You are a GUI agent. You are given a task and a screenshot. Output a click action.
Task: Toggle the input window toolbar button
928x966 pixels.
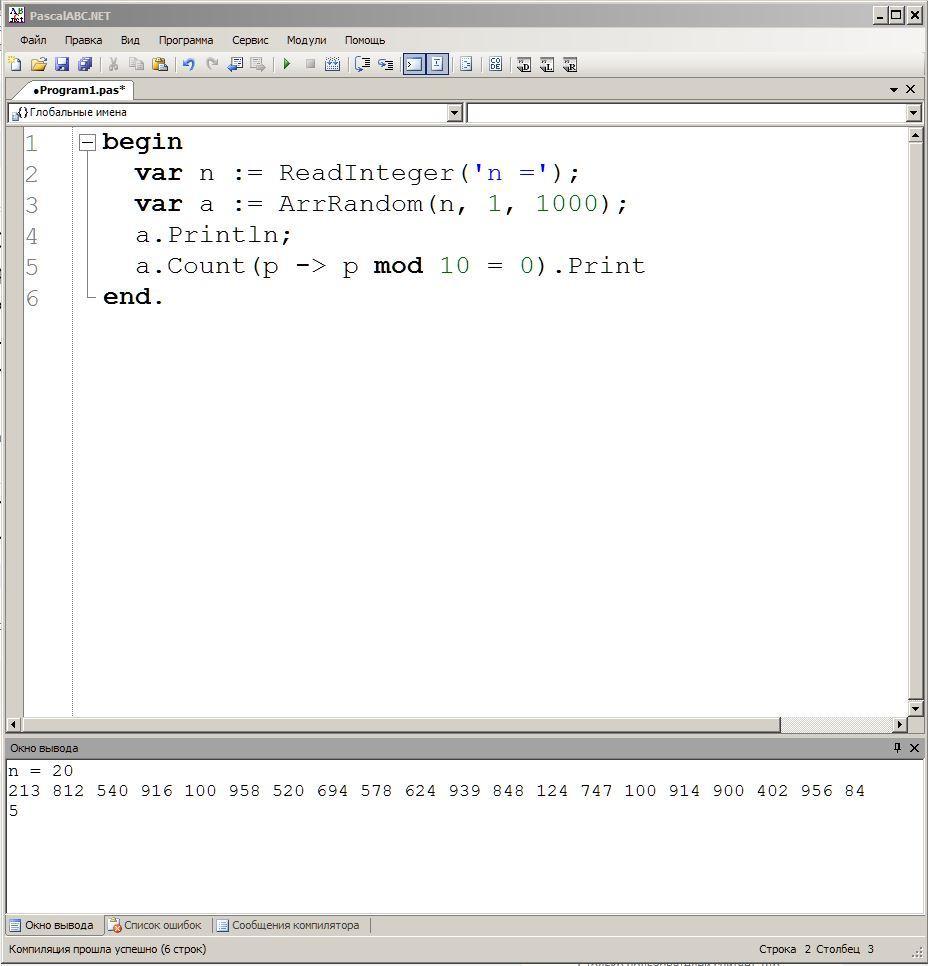click(437, 64)
